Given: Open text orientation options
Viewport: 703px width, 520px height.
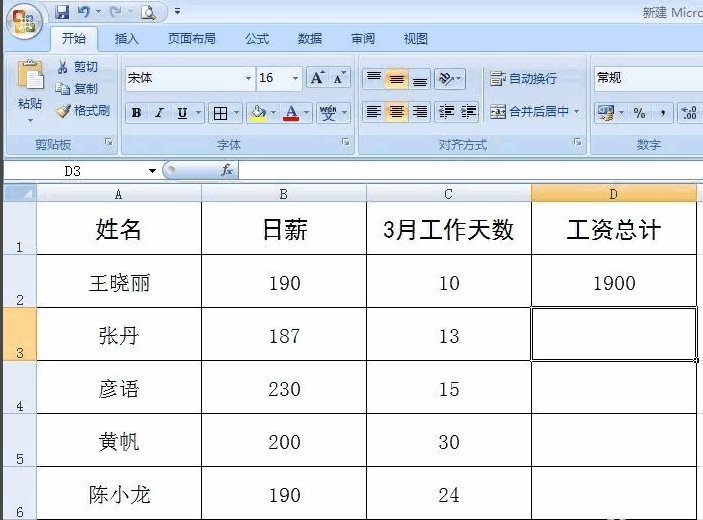Looking at the screenshot, I should click(x=450, y=79).
